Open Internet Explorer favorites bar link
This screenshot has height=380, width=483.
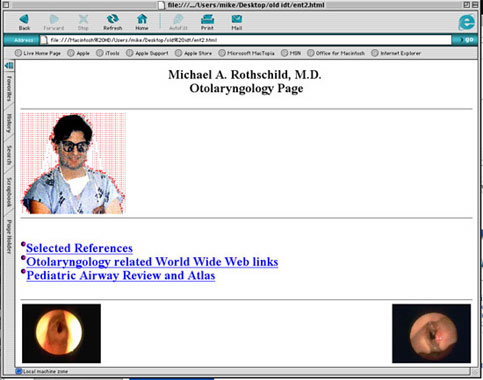click(x=396, y=53)
